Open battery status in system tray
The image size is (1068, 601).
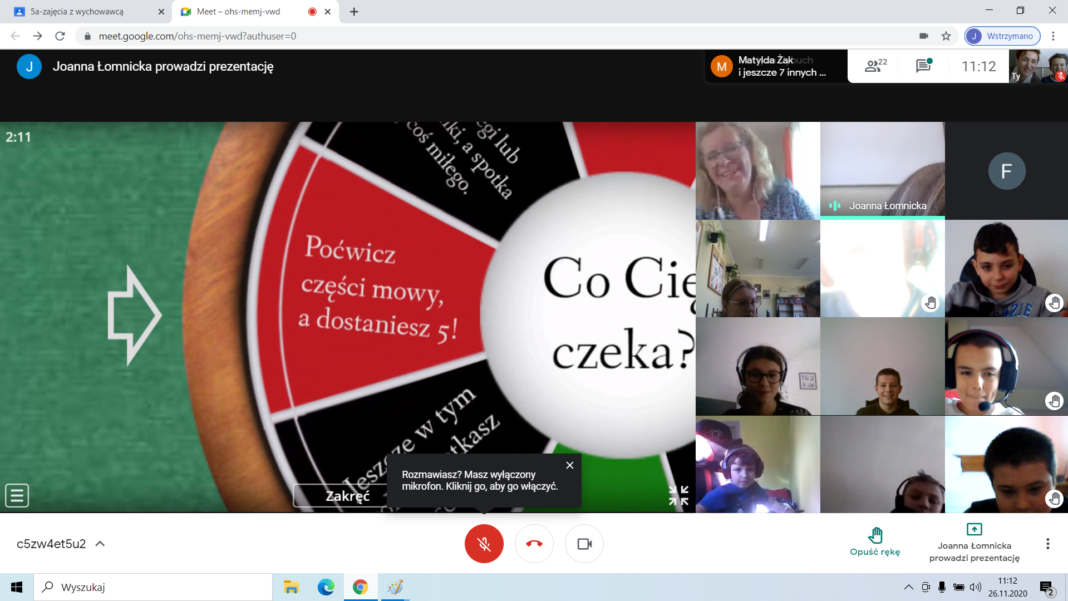(958, 587)
